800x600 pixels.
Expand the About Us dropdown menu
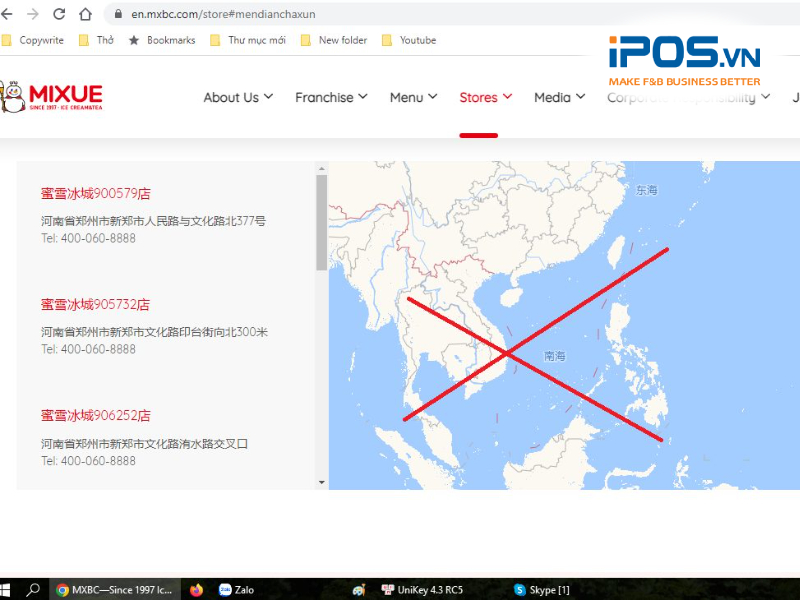point(238,97)
